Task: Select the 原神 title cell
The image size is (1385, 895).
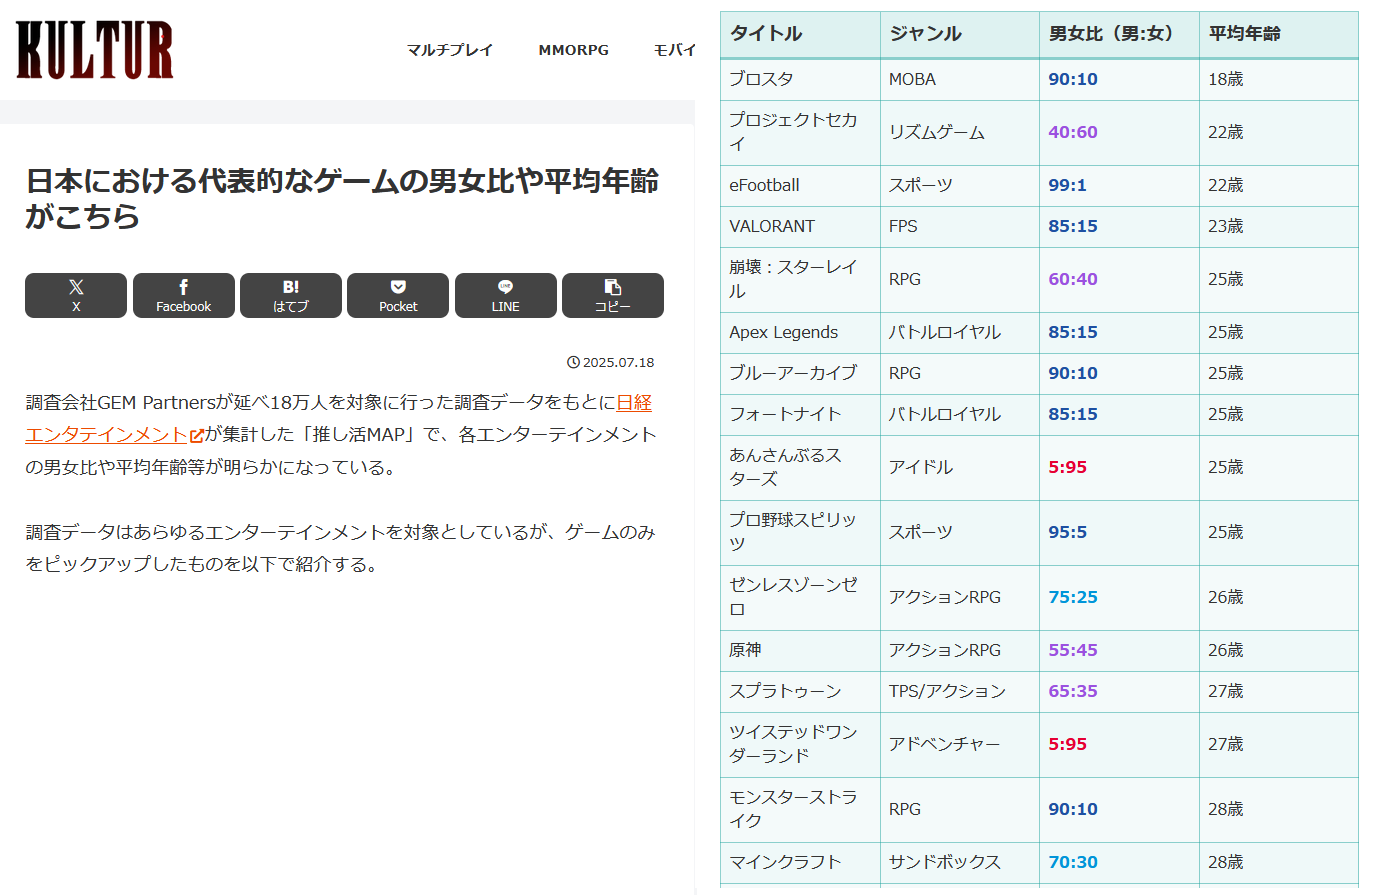Action: (800, 650)
